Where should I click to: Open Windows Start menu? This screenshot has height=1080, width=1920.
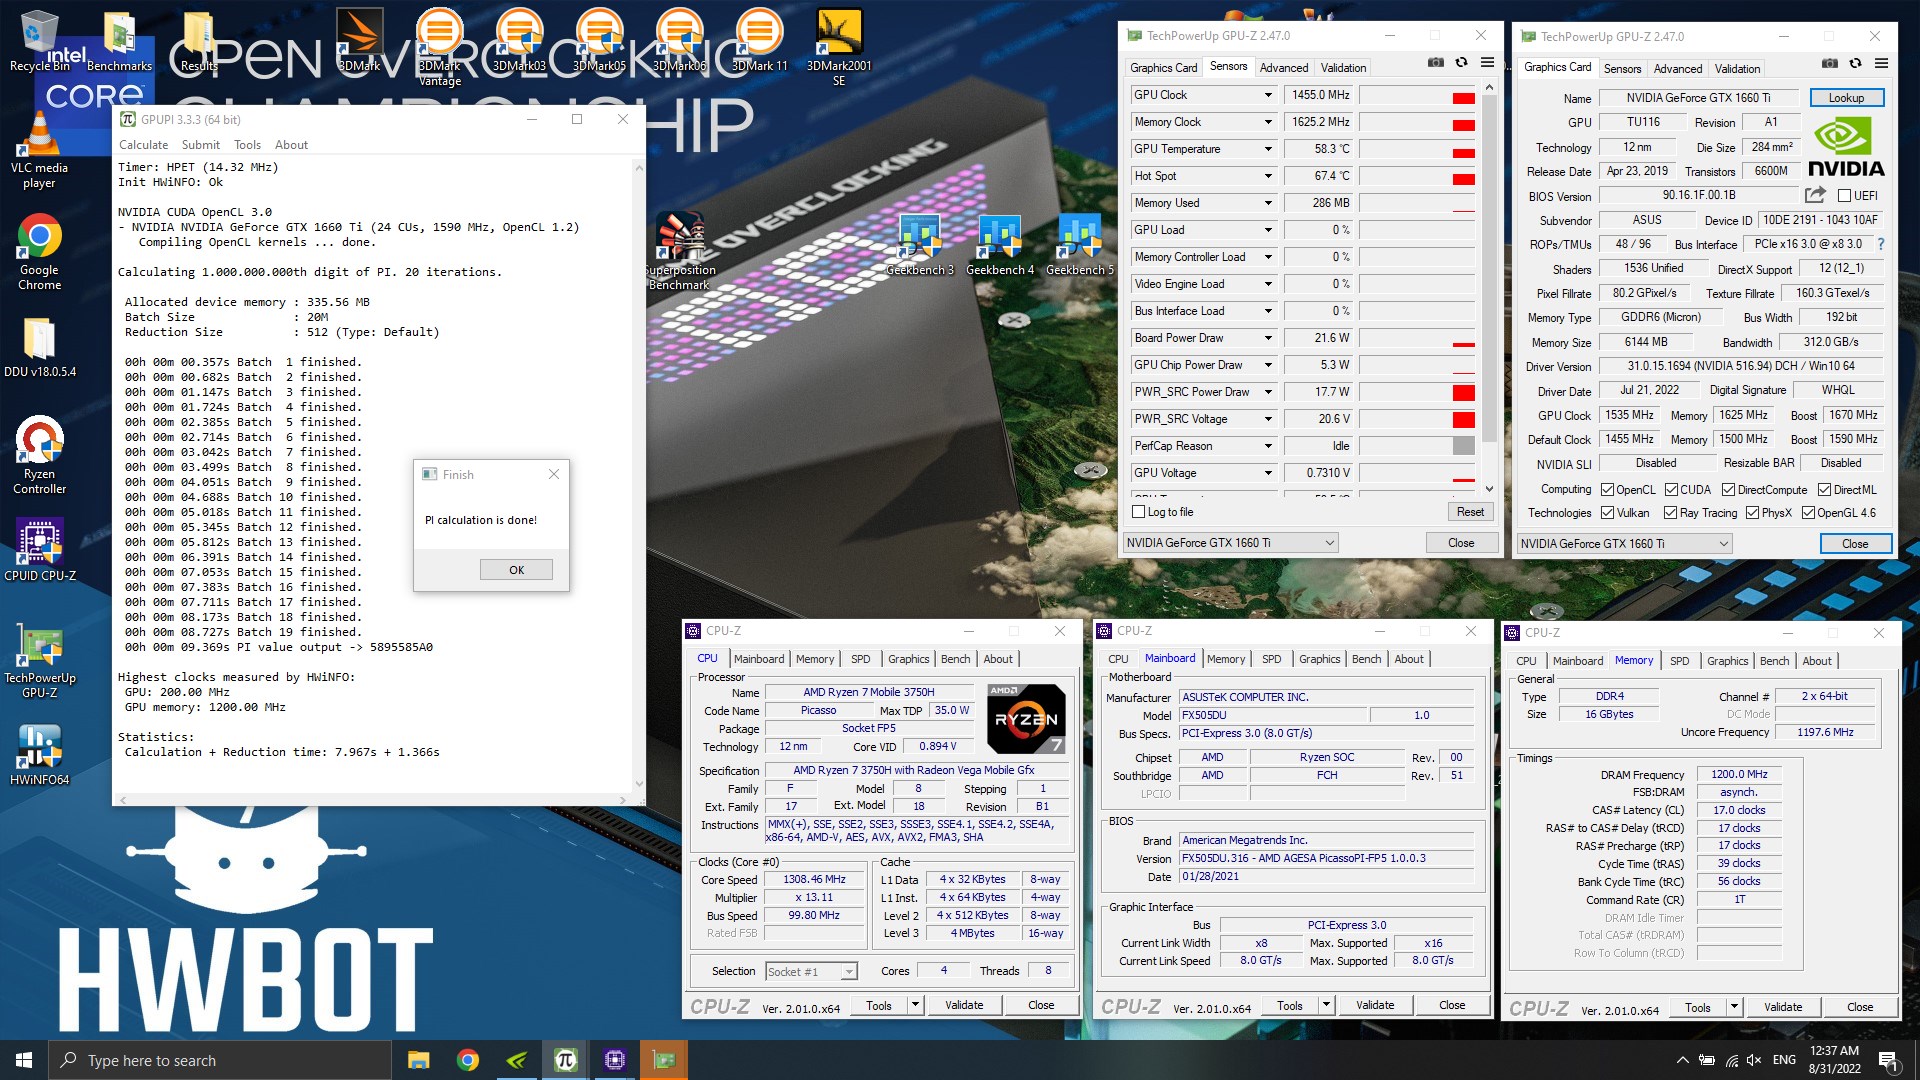tap(24, 1060)
